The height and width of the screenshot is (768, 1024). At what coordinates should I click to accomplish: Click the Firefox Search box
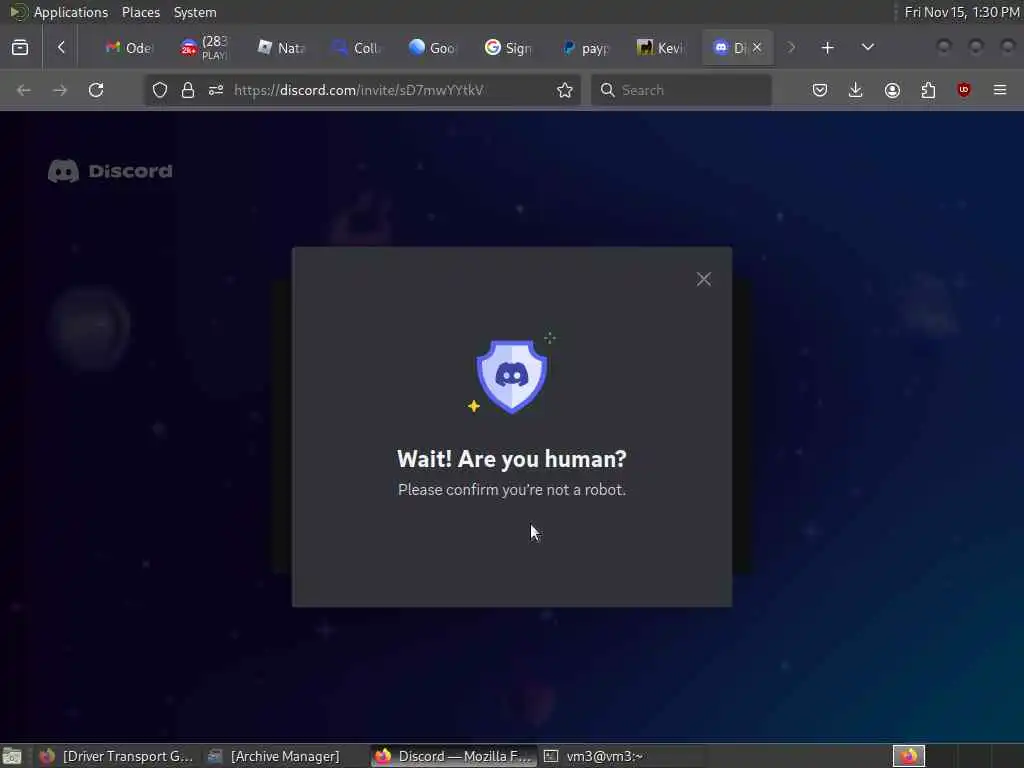681,90
